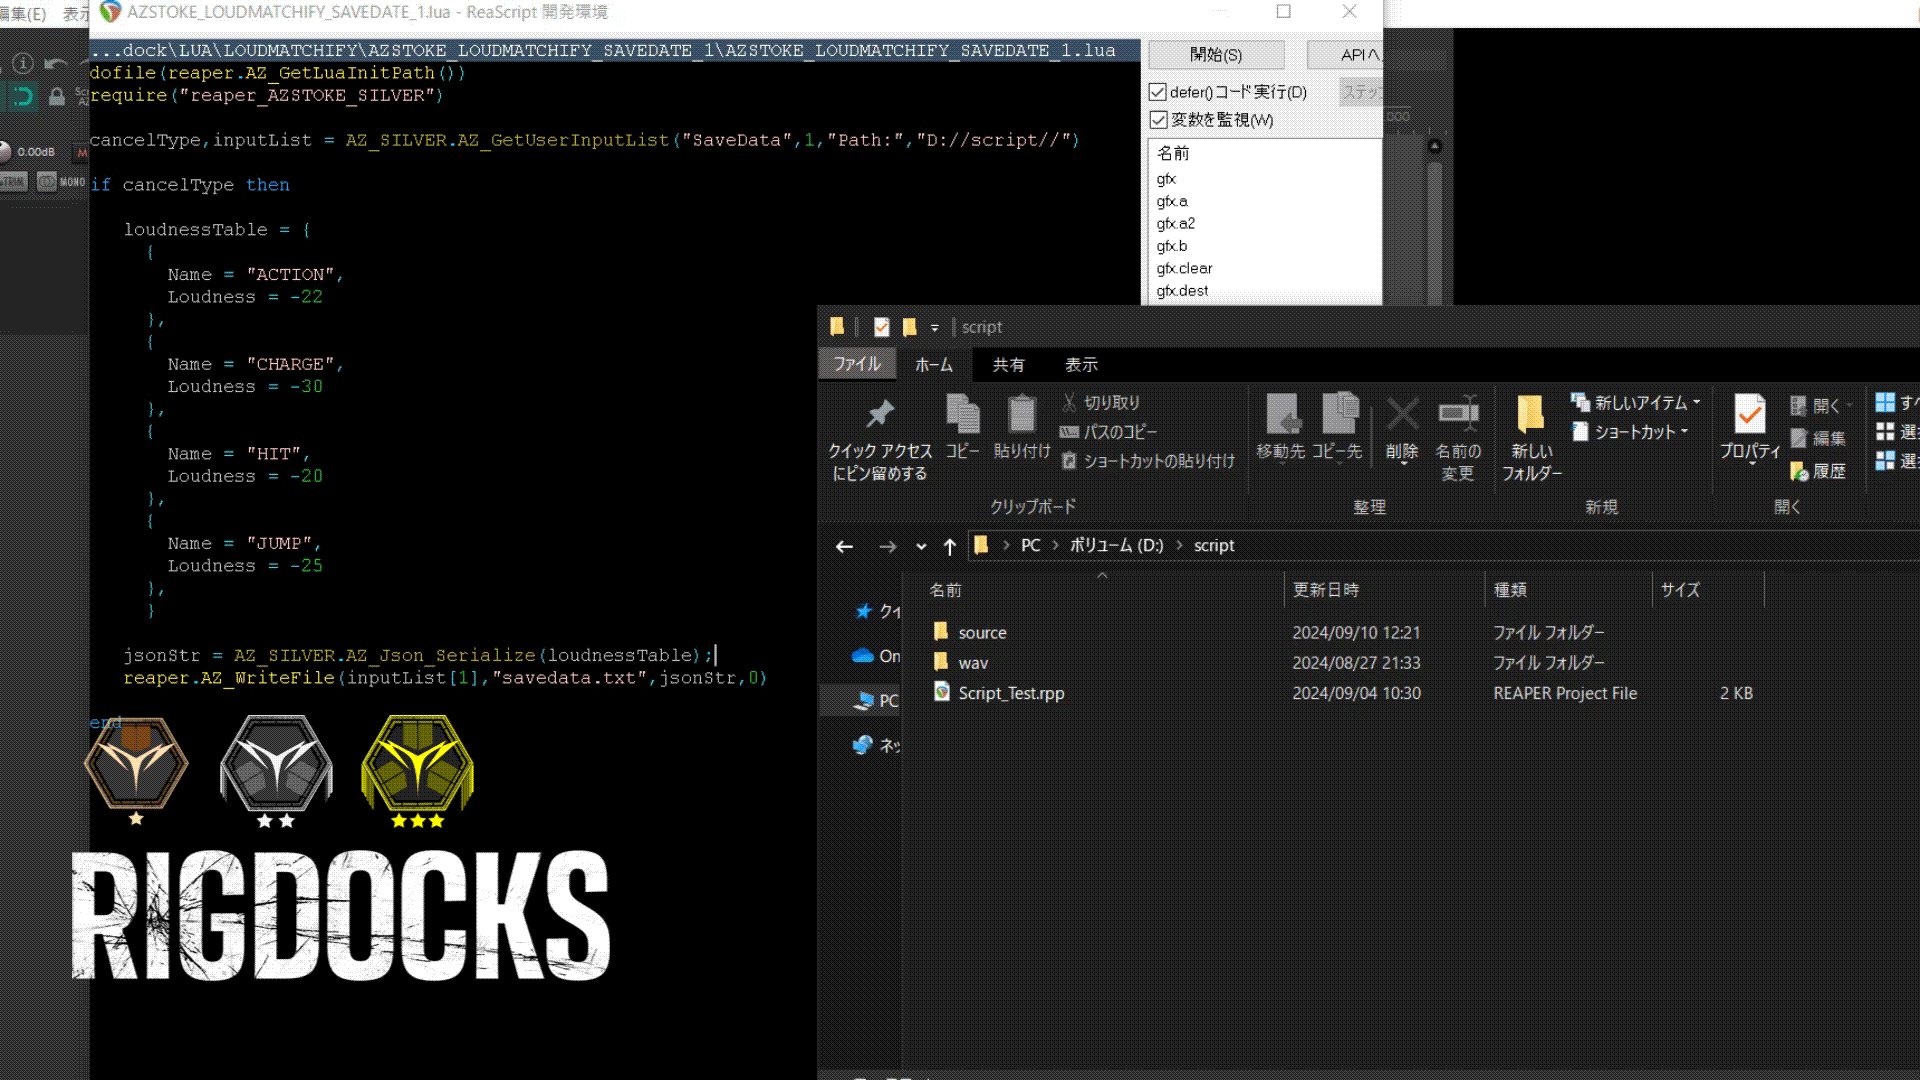Open the recent locations dropdown arrow
Viewport: 1920px width, 1080px height.
(921, 546)
